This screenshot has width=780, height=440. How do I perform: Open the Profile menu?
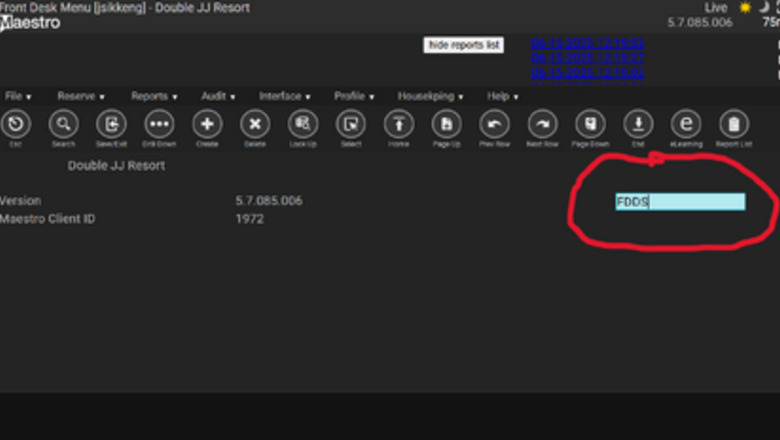pos(354,96)
